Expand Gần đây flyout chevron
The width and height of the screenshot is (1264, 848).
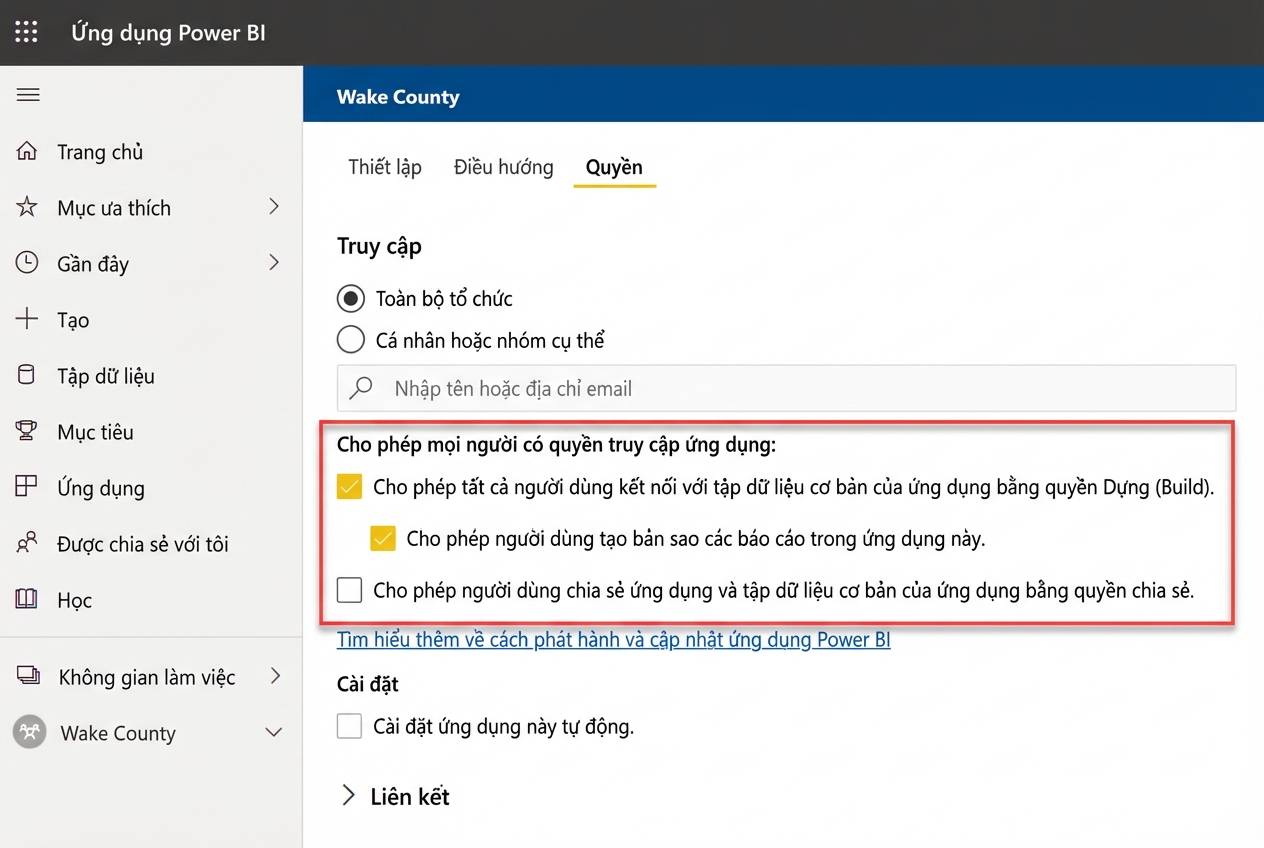point(275,263)
